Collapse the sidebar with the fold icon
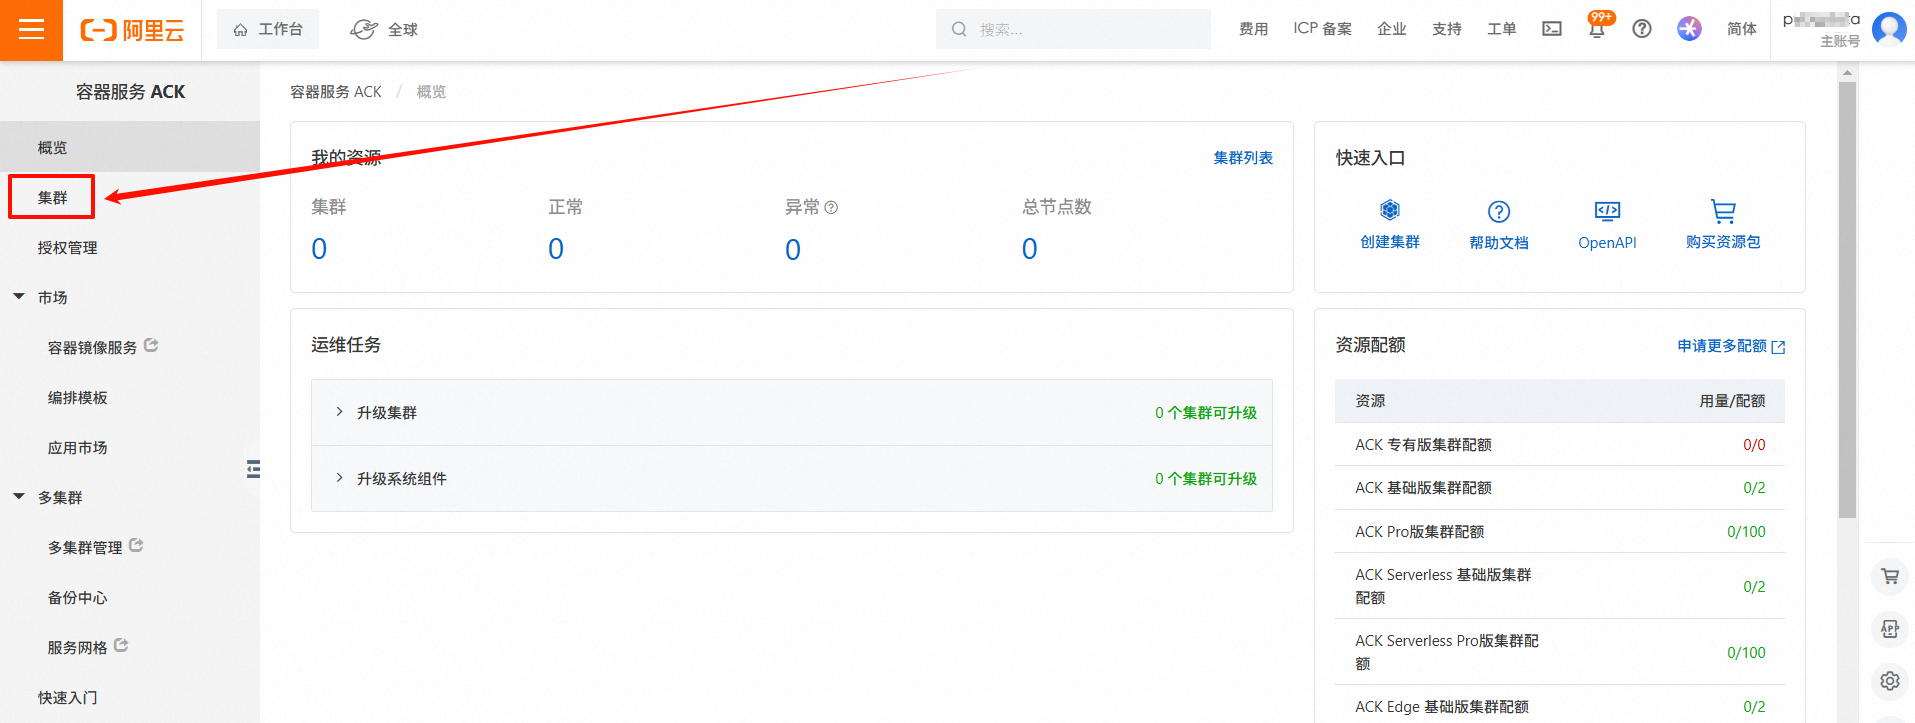 (x=253, y=469)
